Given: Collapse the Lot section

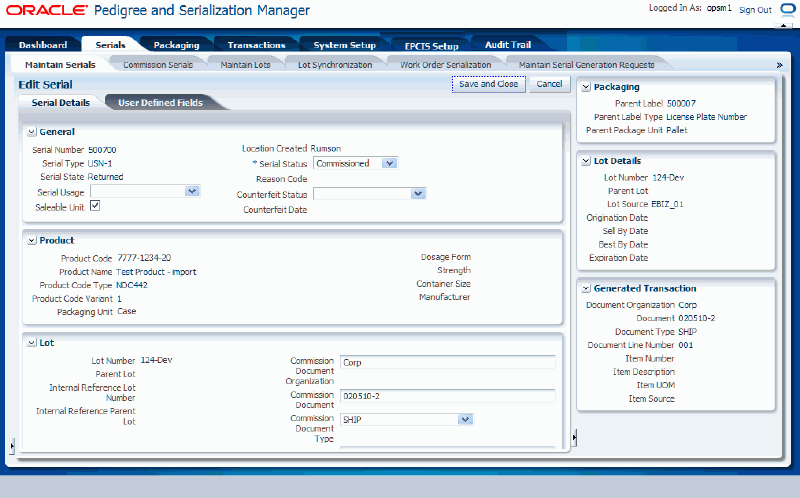Looking at the screenshot, I should click(x=32, y=343).
